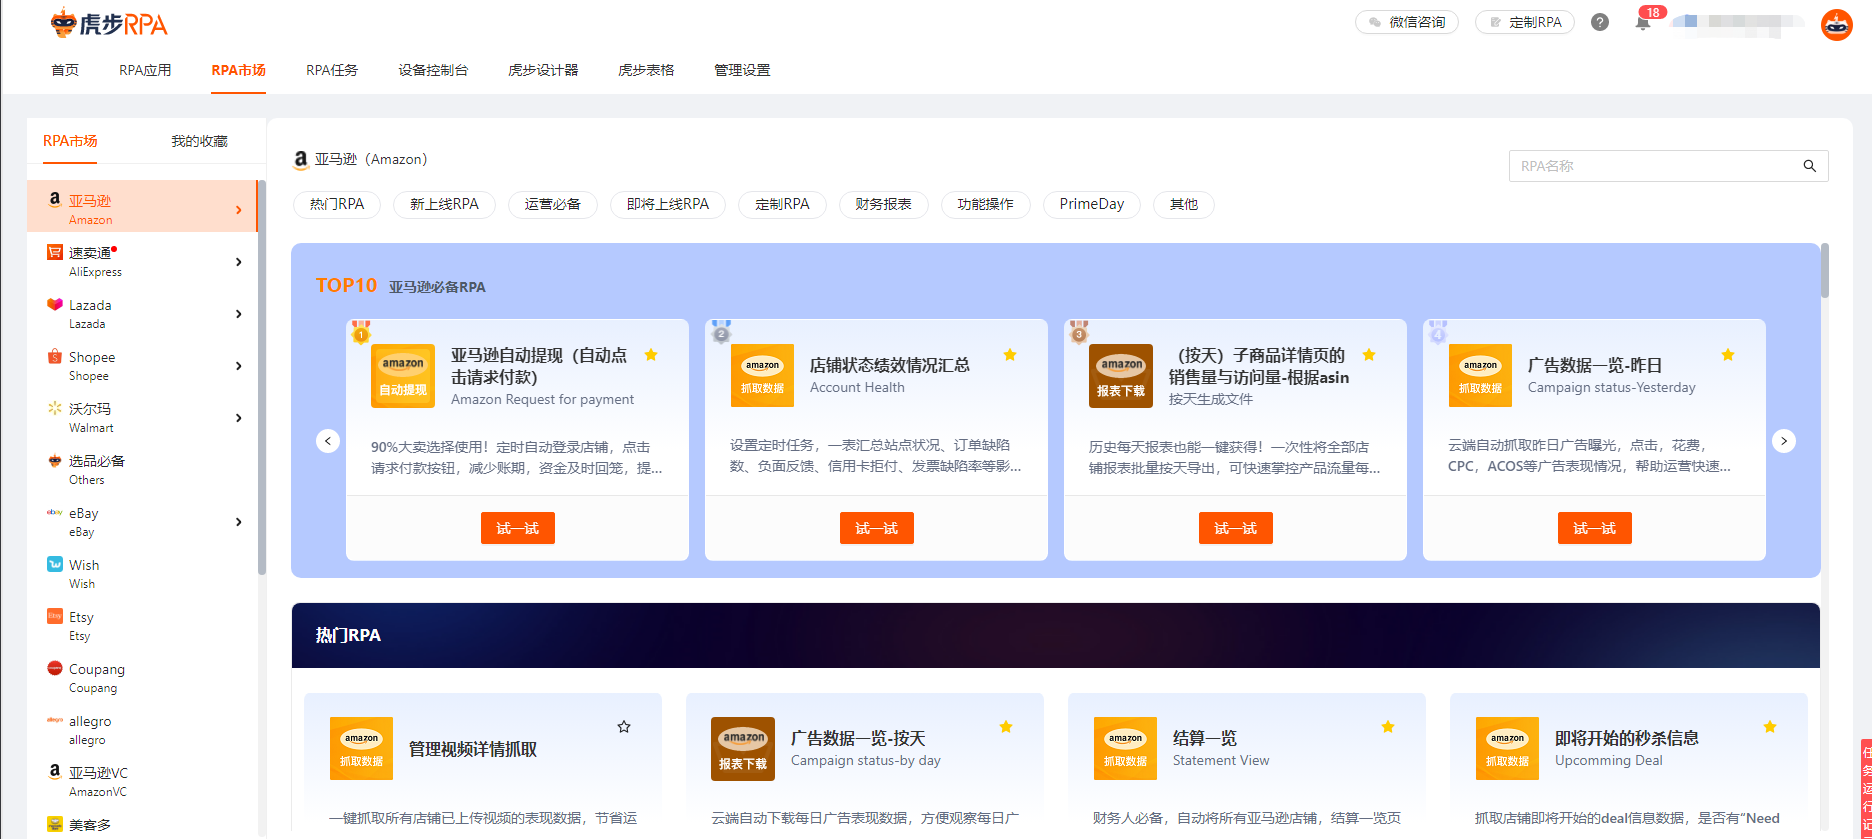The height and width of the screenshot is (839, 1872).
Task: Click the 选品必备 Others icon in sidebar
Action: (55, 460)
